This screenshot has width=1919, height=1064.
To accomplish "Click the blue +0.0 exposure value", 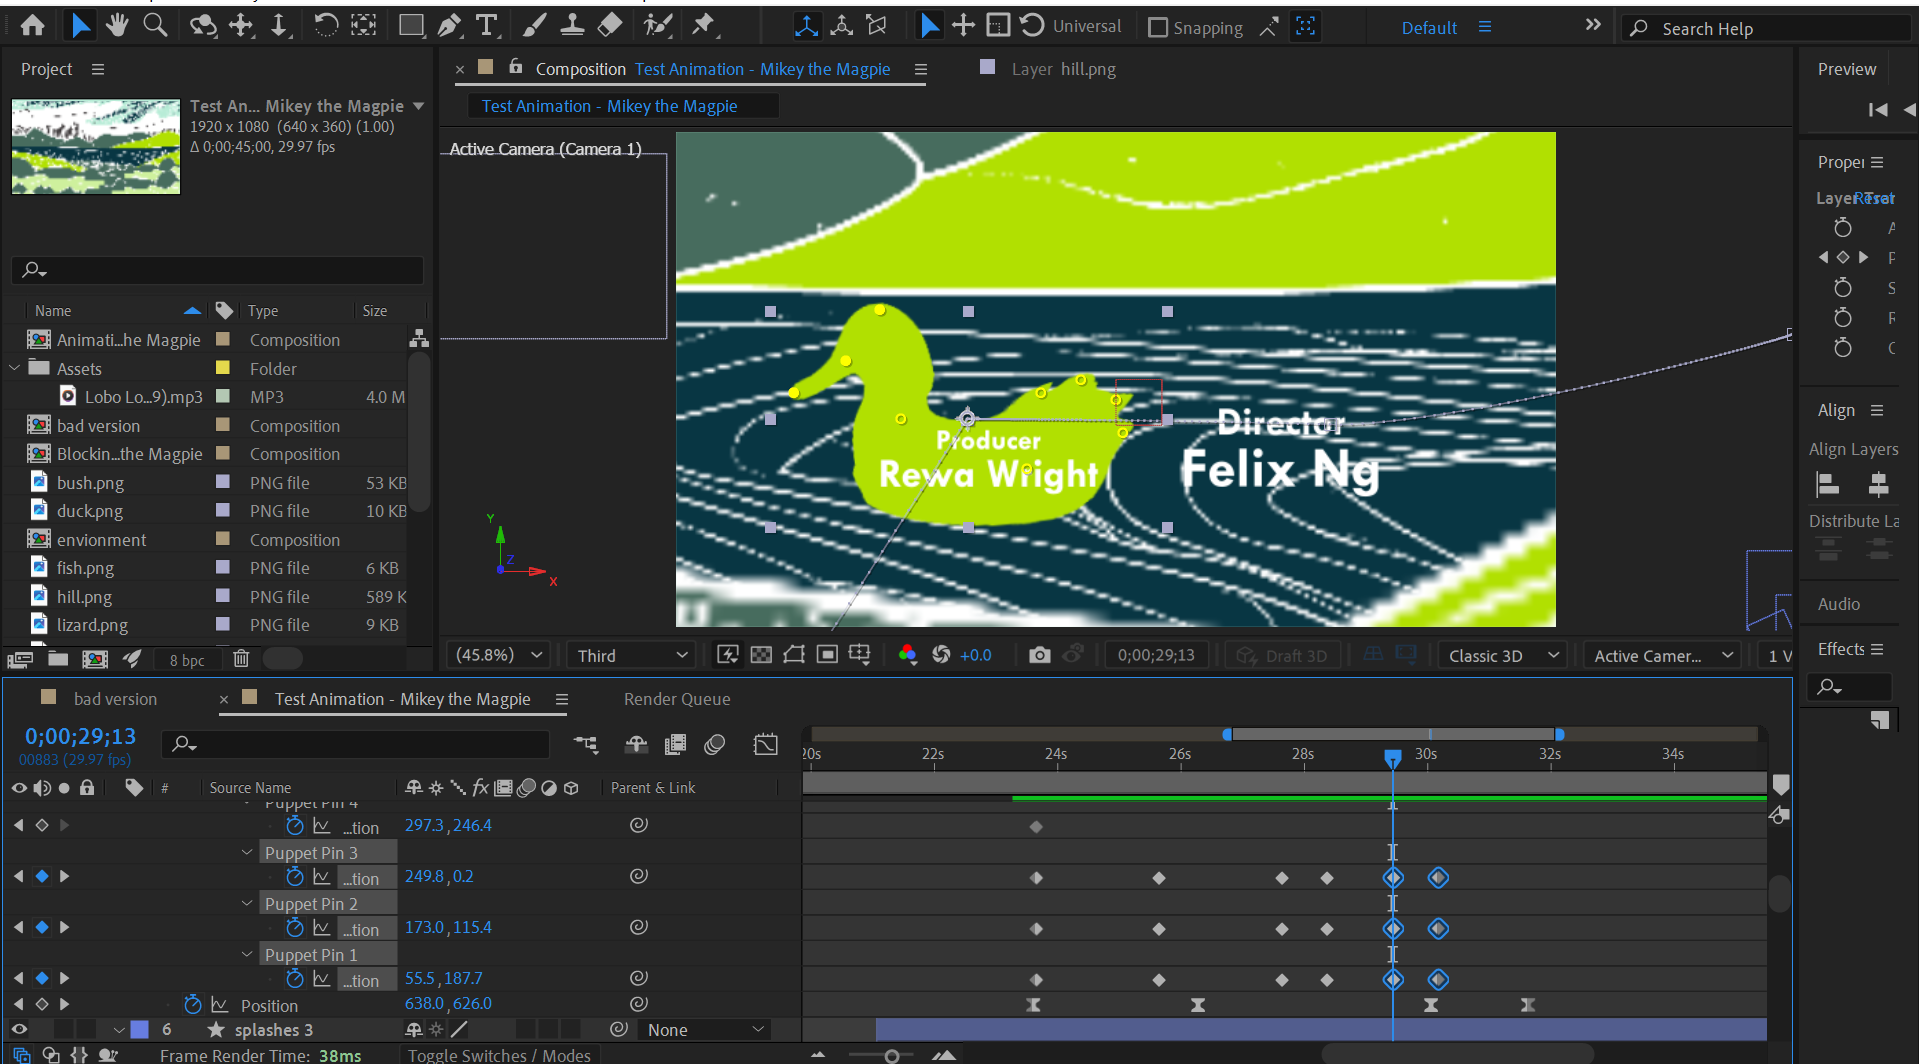I will pyautogui.click(x=976, y=655).
